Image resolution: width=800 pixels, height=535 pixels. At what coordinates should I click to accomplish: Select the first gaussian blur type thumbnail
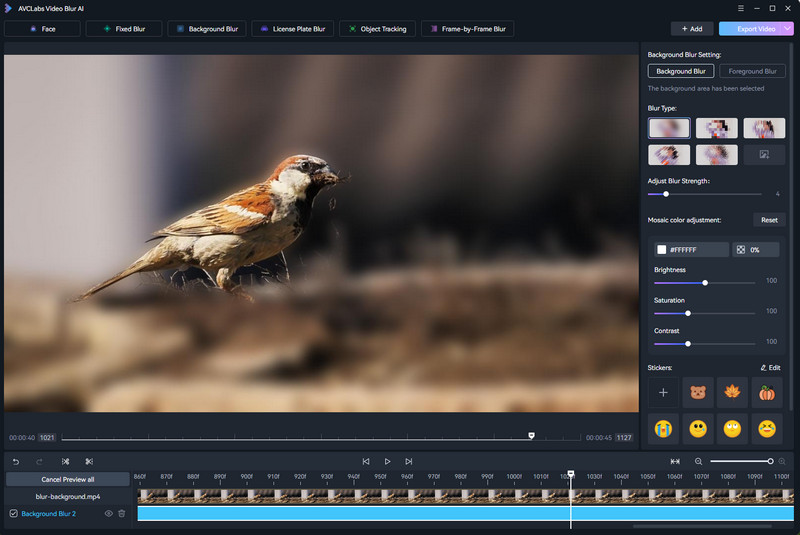tap(669, 128)
